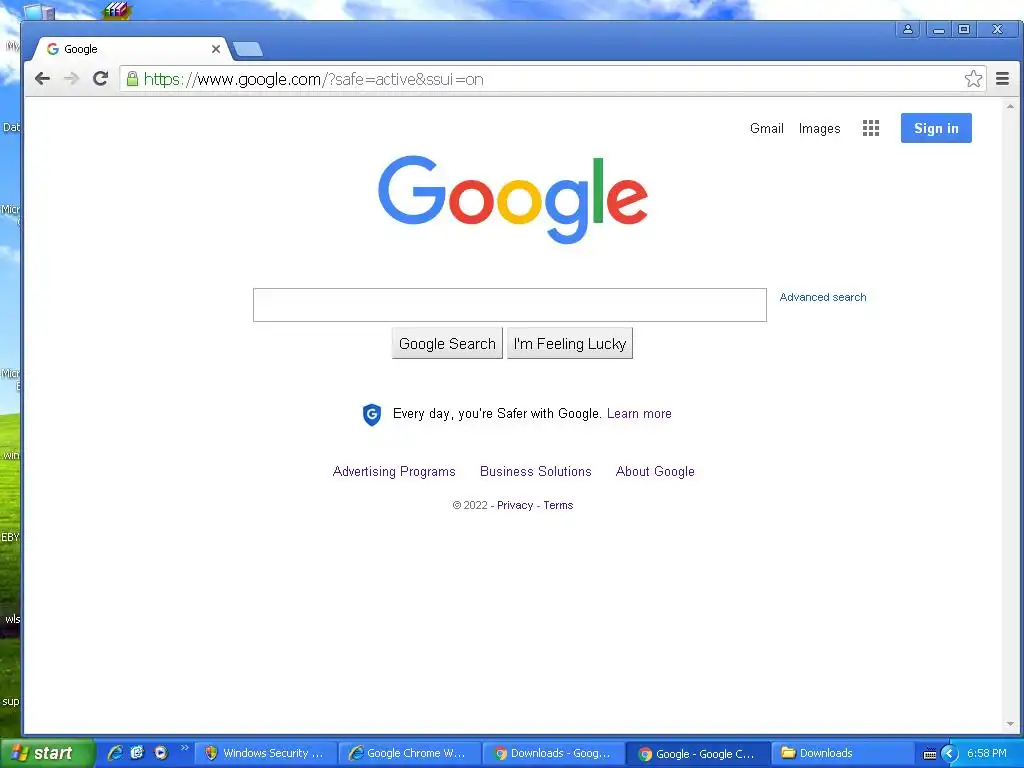This screenshot has width=1024, height=768.
Task: Click the WinRAR desktop icon behind Chrome
Action: [x=118, y=10]
